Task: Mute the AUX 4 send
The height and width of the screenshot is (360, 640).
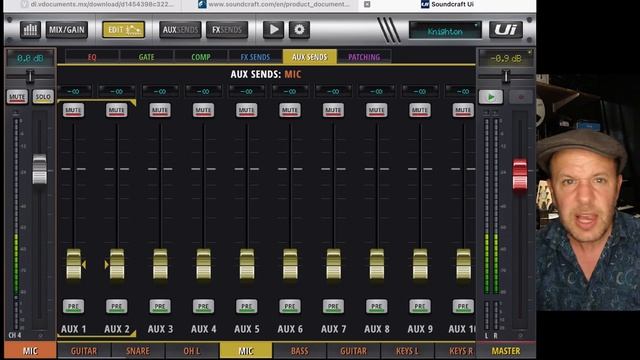Action: pyautogui.click(x=203, y=110)
